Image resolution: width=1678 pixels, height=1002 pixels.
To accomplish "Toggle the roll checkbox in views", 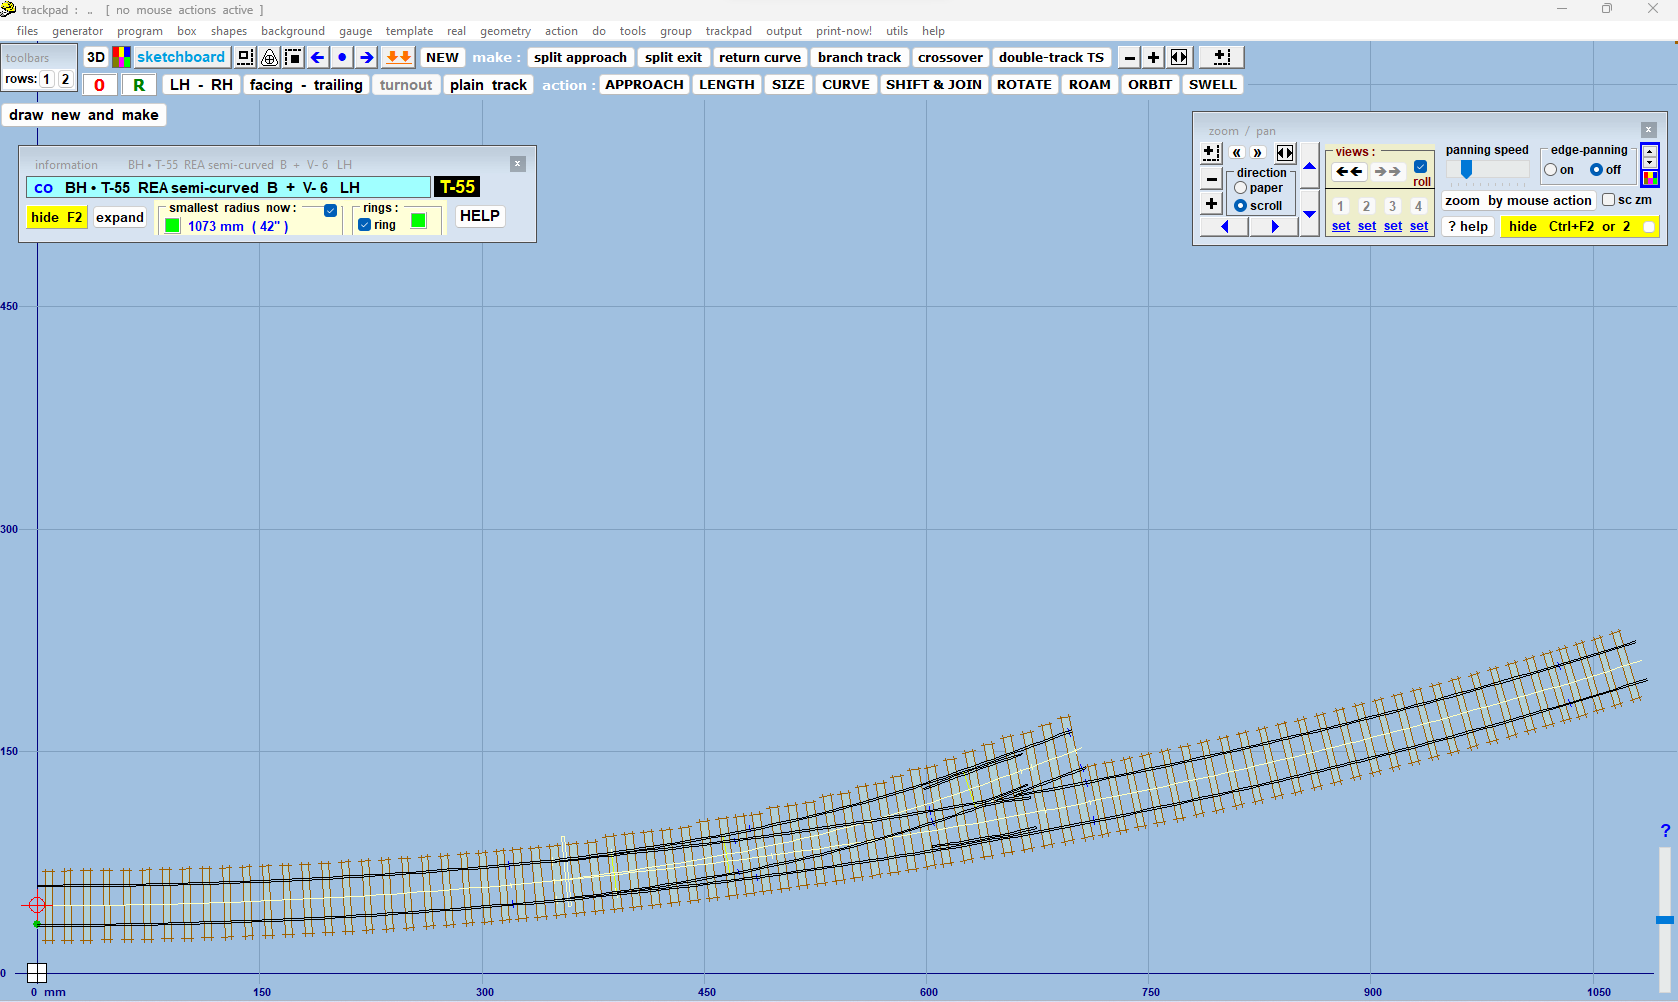I will tap(1421, 167).
